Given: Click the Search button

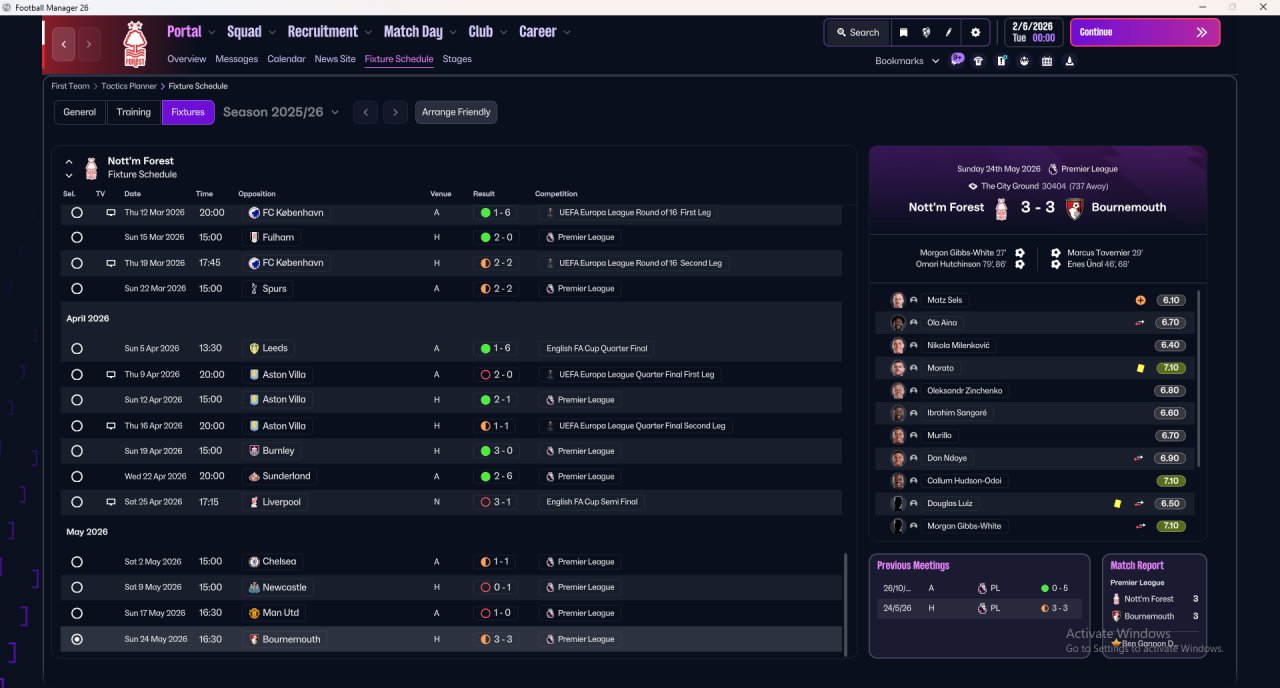Looking at the screenshot, I should click(x=857, y=32).
